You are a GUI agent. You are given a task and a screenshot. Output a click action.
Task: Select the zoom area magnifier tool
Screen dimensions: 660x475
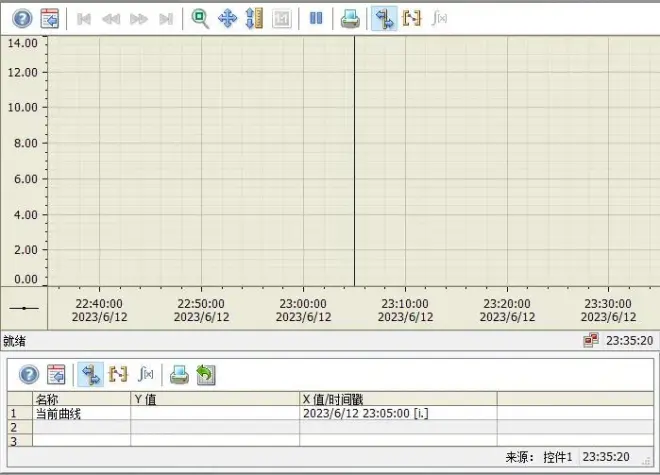coord(200,19)
